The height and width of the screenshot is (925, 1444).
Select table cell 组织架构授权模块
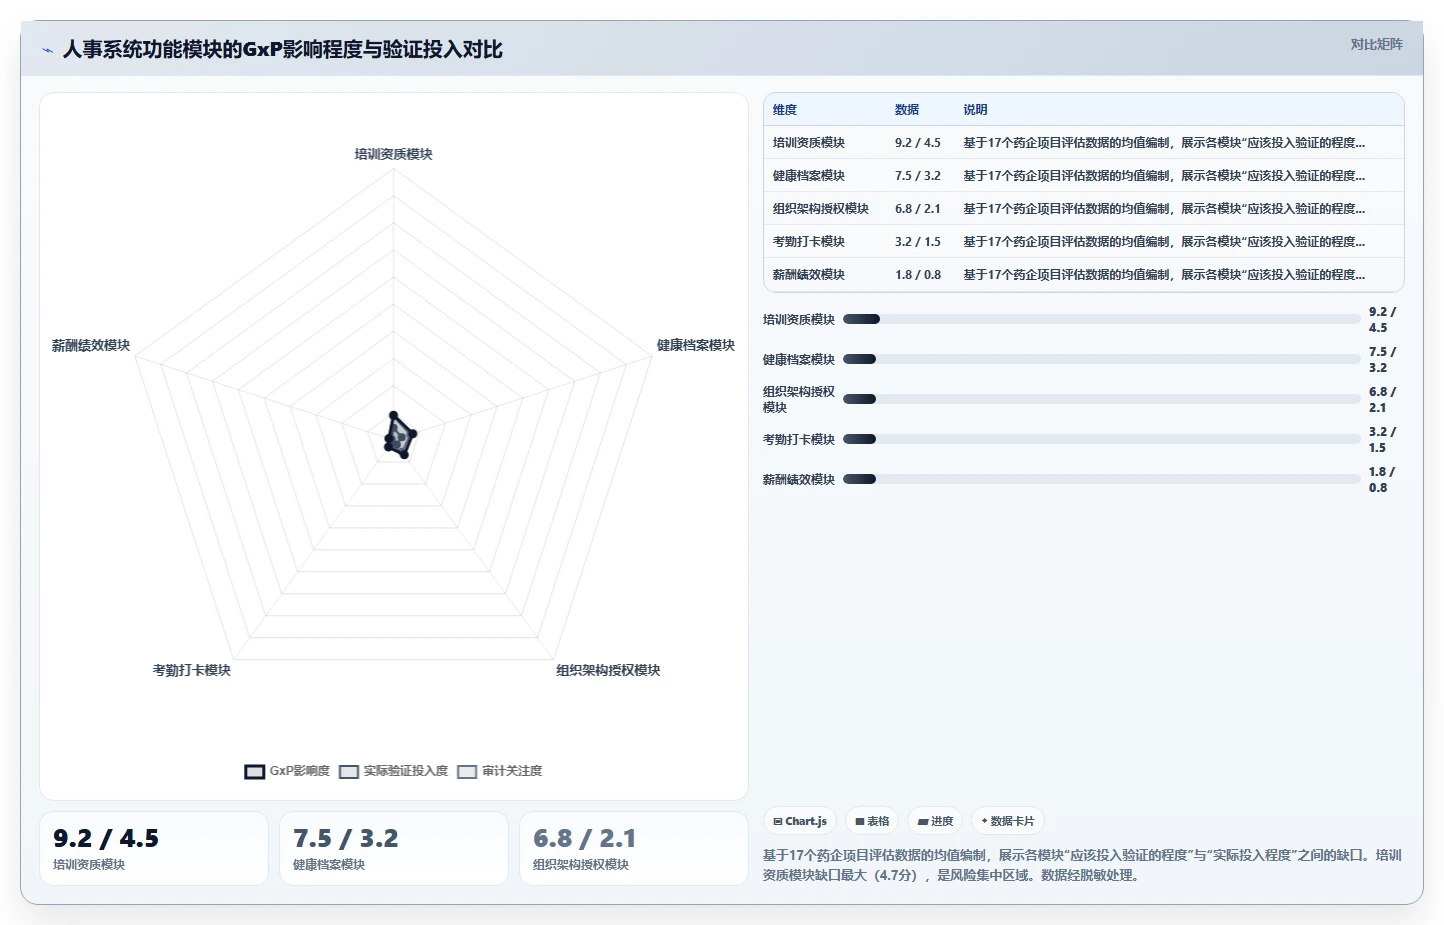pos(821,209)
